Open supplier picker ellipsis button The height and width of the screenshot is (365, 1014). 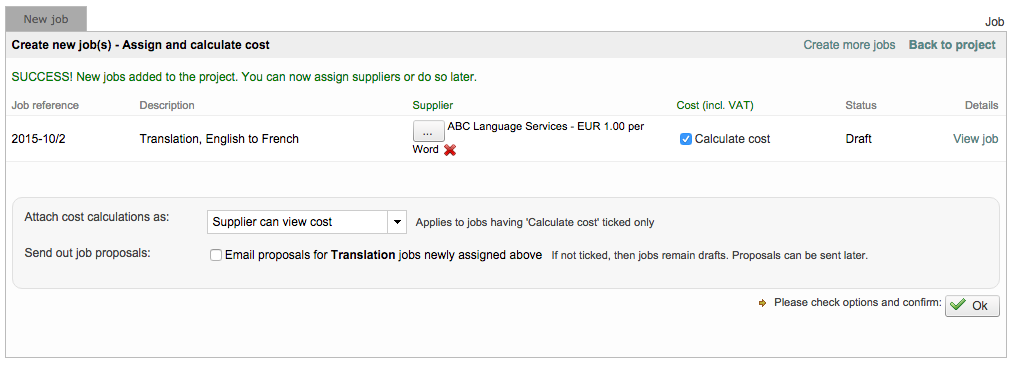pos(428,131)
